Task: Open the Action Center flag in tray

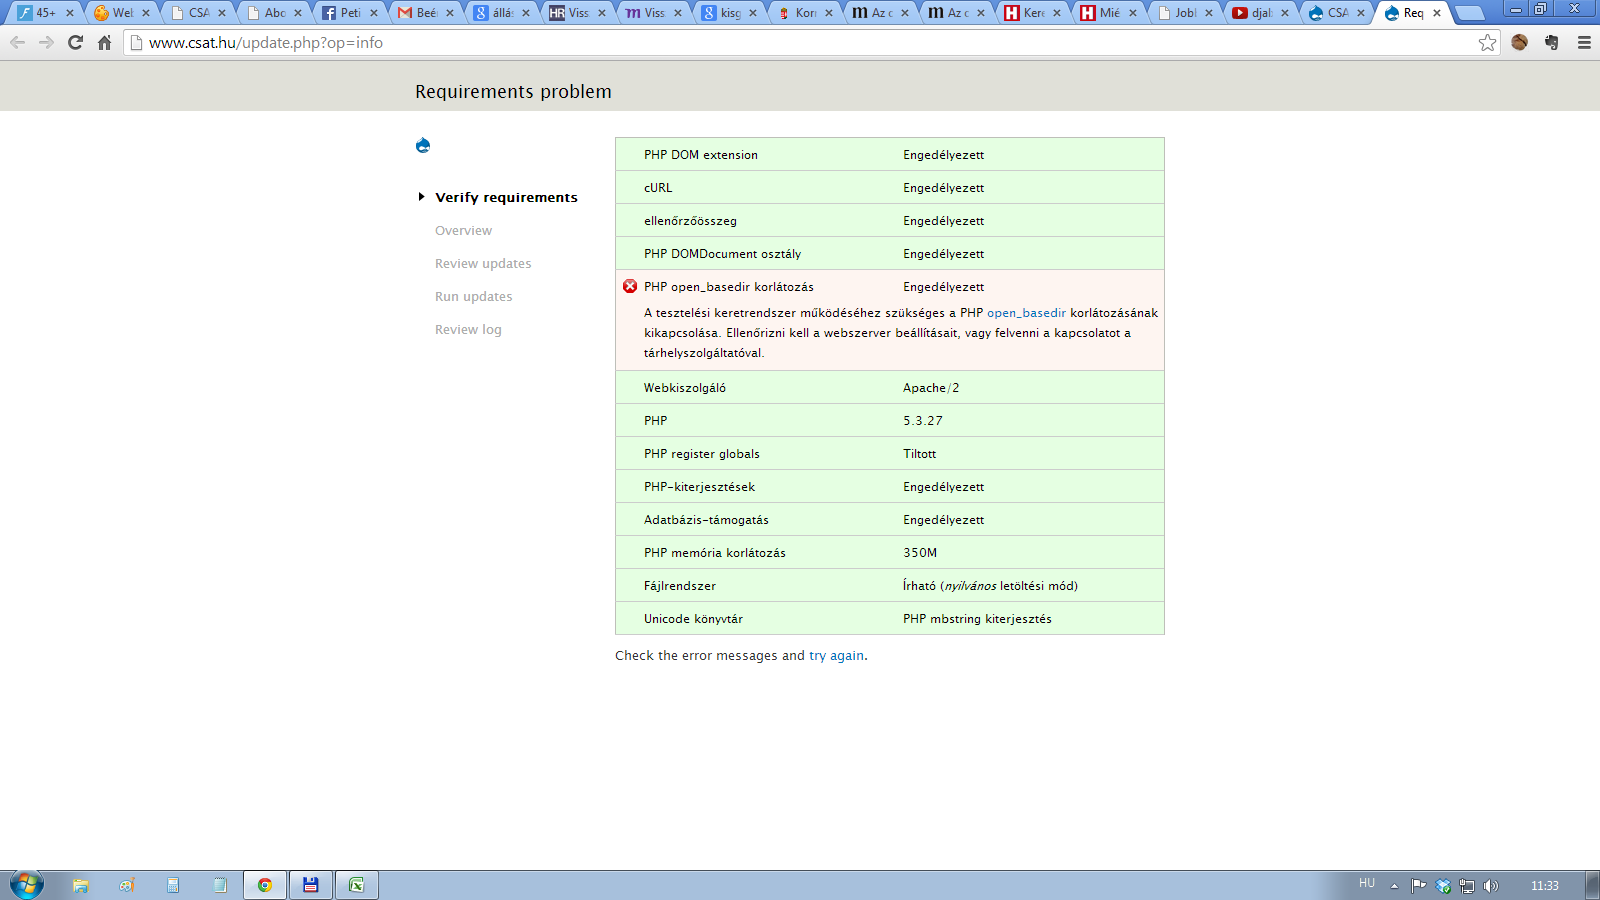Action: (x=1418, y=886)
